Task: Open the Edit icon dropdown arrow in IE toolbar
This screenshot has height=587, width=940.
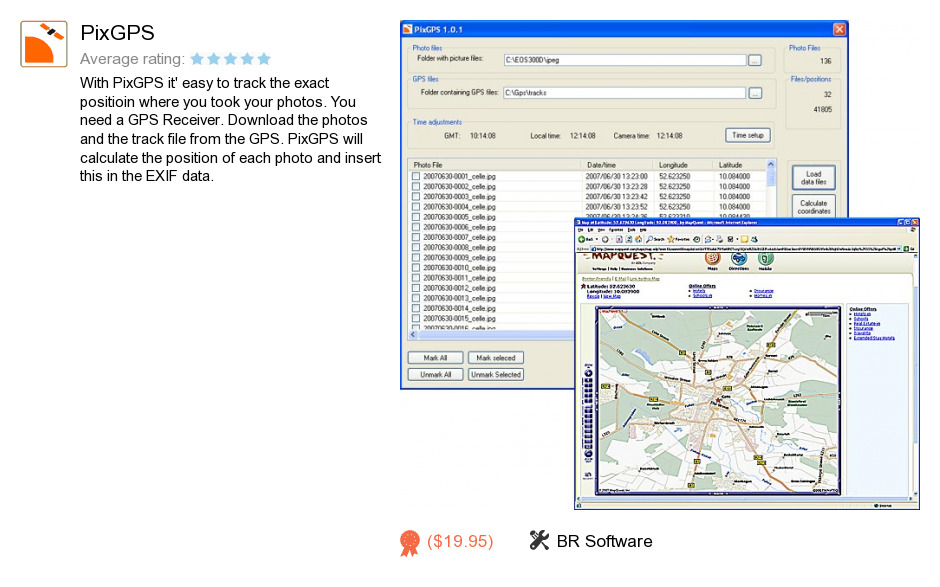Action: [737, 239]
